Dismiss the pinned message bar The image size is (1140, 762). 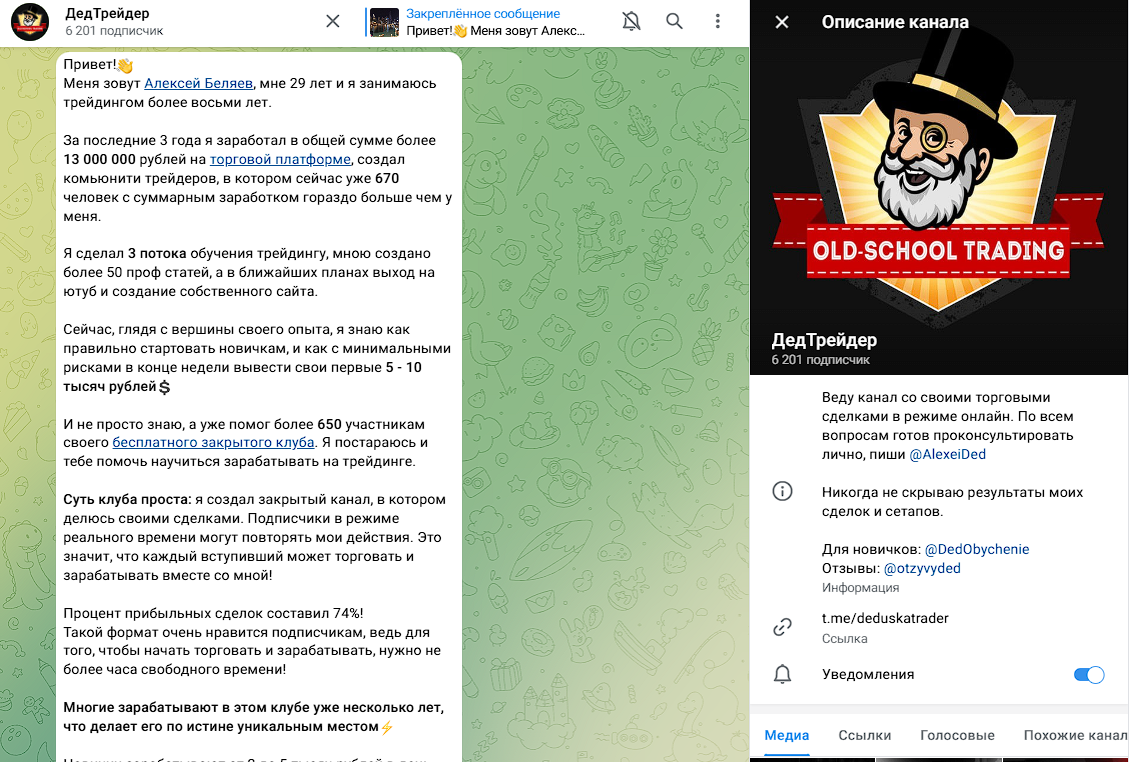click(x=333, y=21)
